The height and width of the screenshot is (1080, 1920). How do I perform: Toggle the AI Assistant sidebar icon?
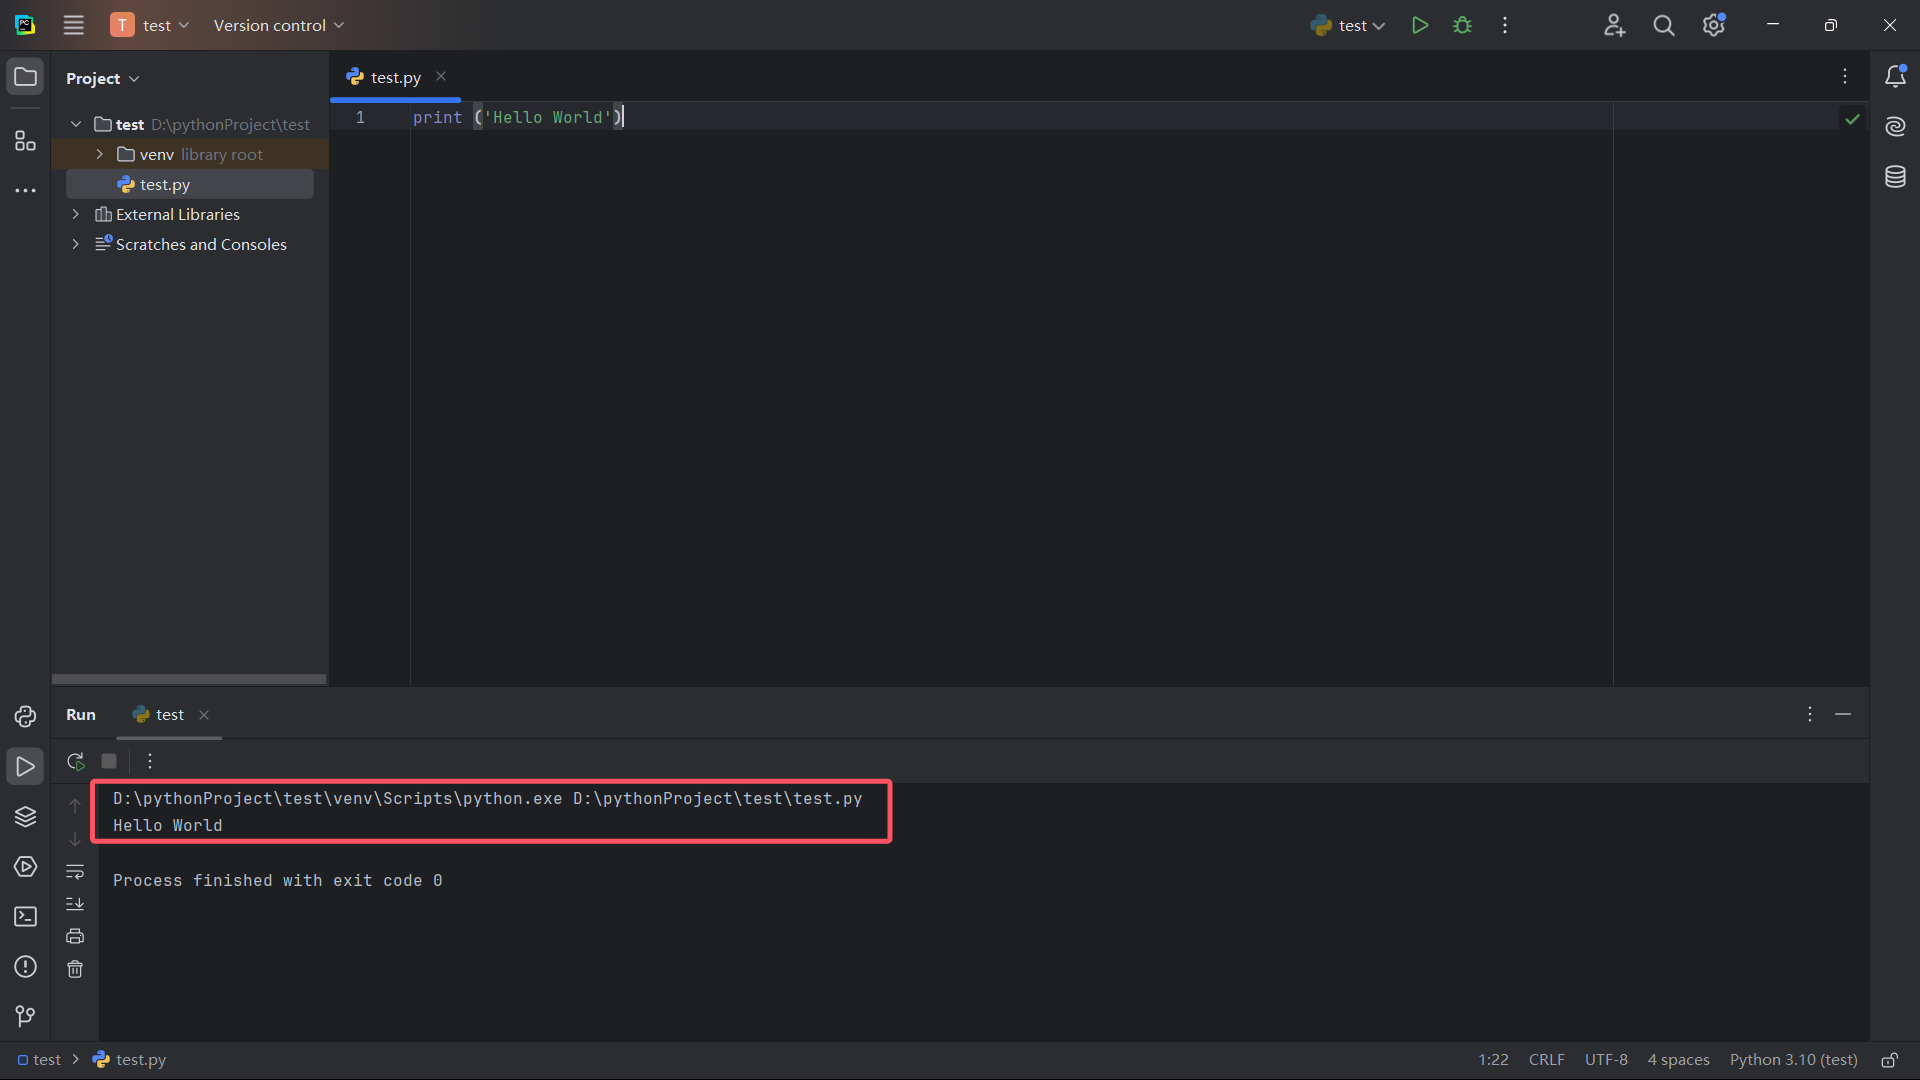click(x=1895, y=125)
